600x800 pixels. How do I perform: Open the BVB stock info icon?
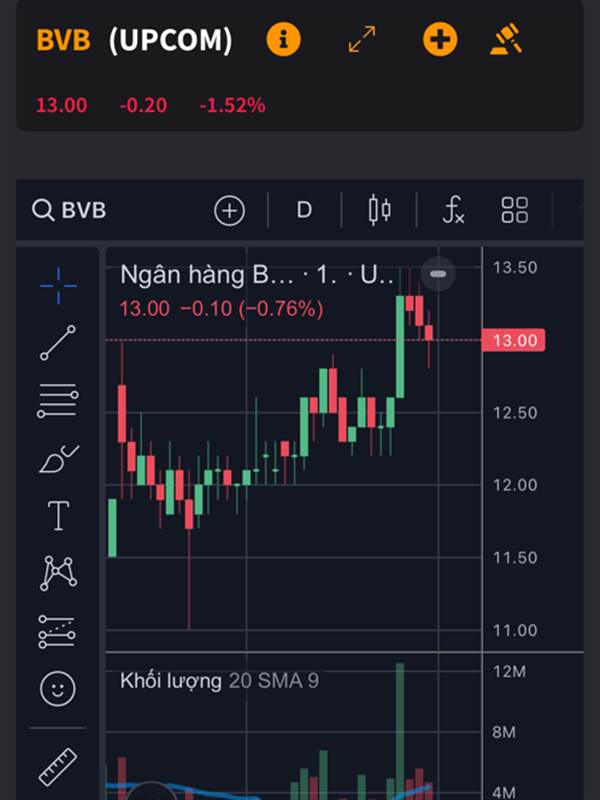(x=283, y=39)
